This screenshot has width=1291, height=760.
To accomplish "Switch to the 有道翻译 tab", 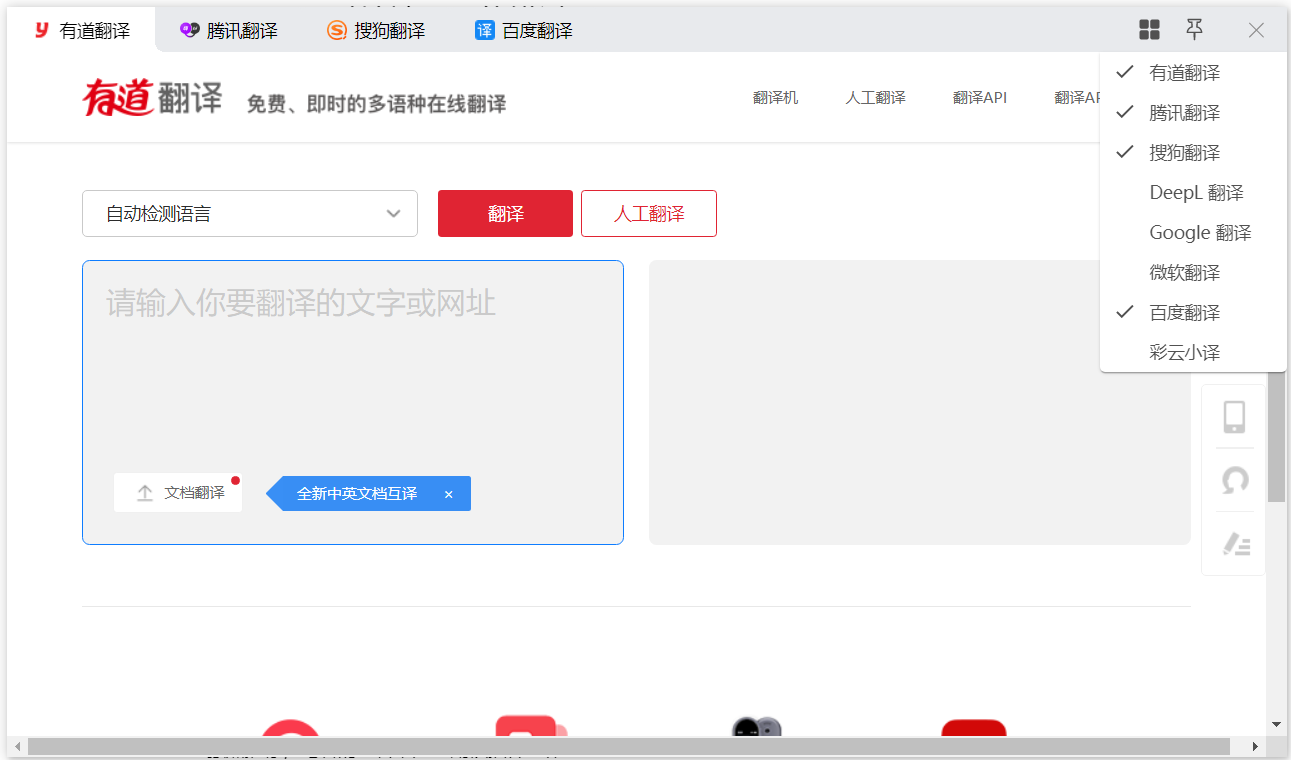I will pos(82,31).
